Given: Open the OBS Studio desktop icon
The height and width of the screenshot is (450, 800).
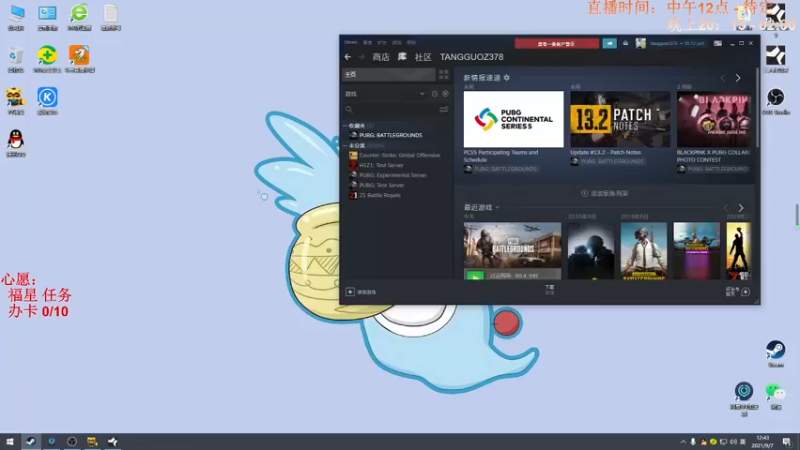Looking at the screenshot, I should 776,101.
